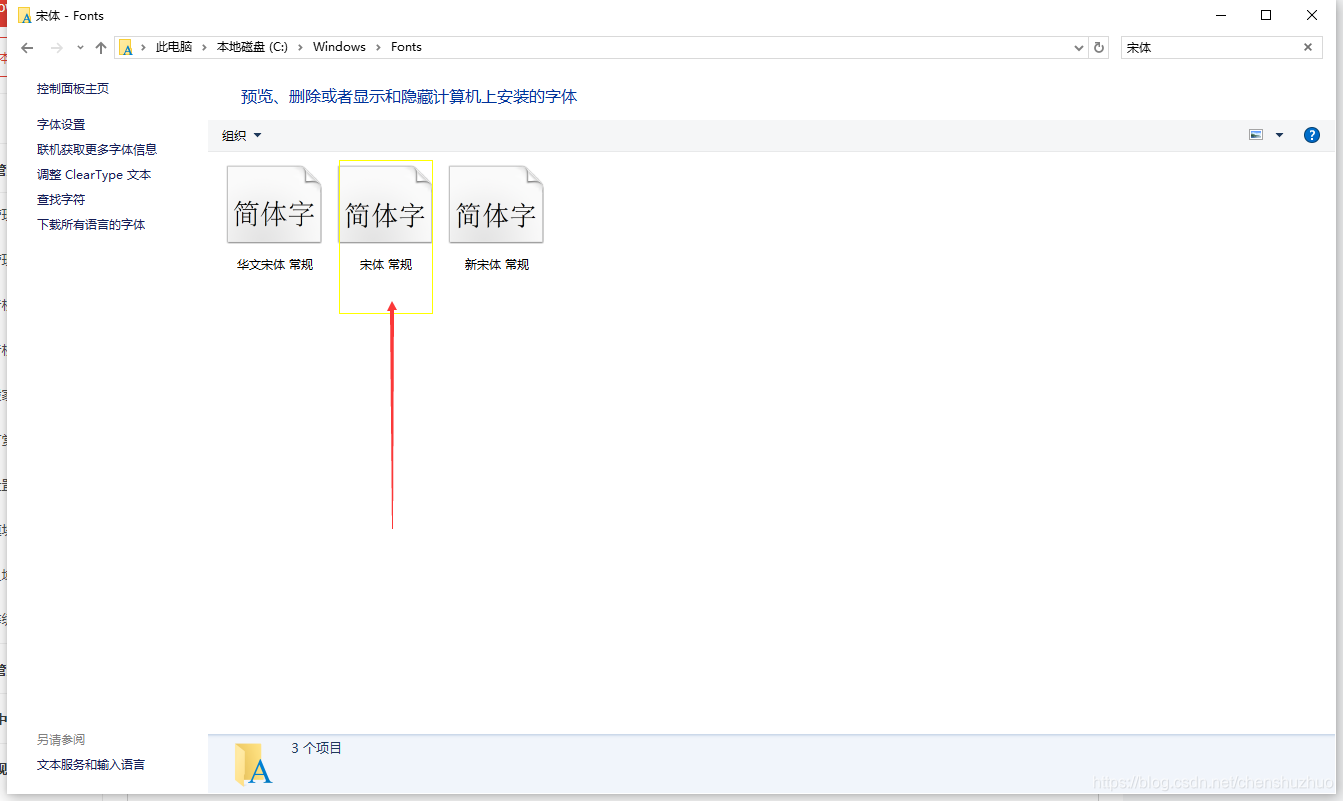Click the title bar font folder icon
Image resolution: width=1343 pixels, height=801 pixels.
coord(25,16)
